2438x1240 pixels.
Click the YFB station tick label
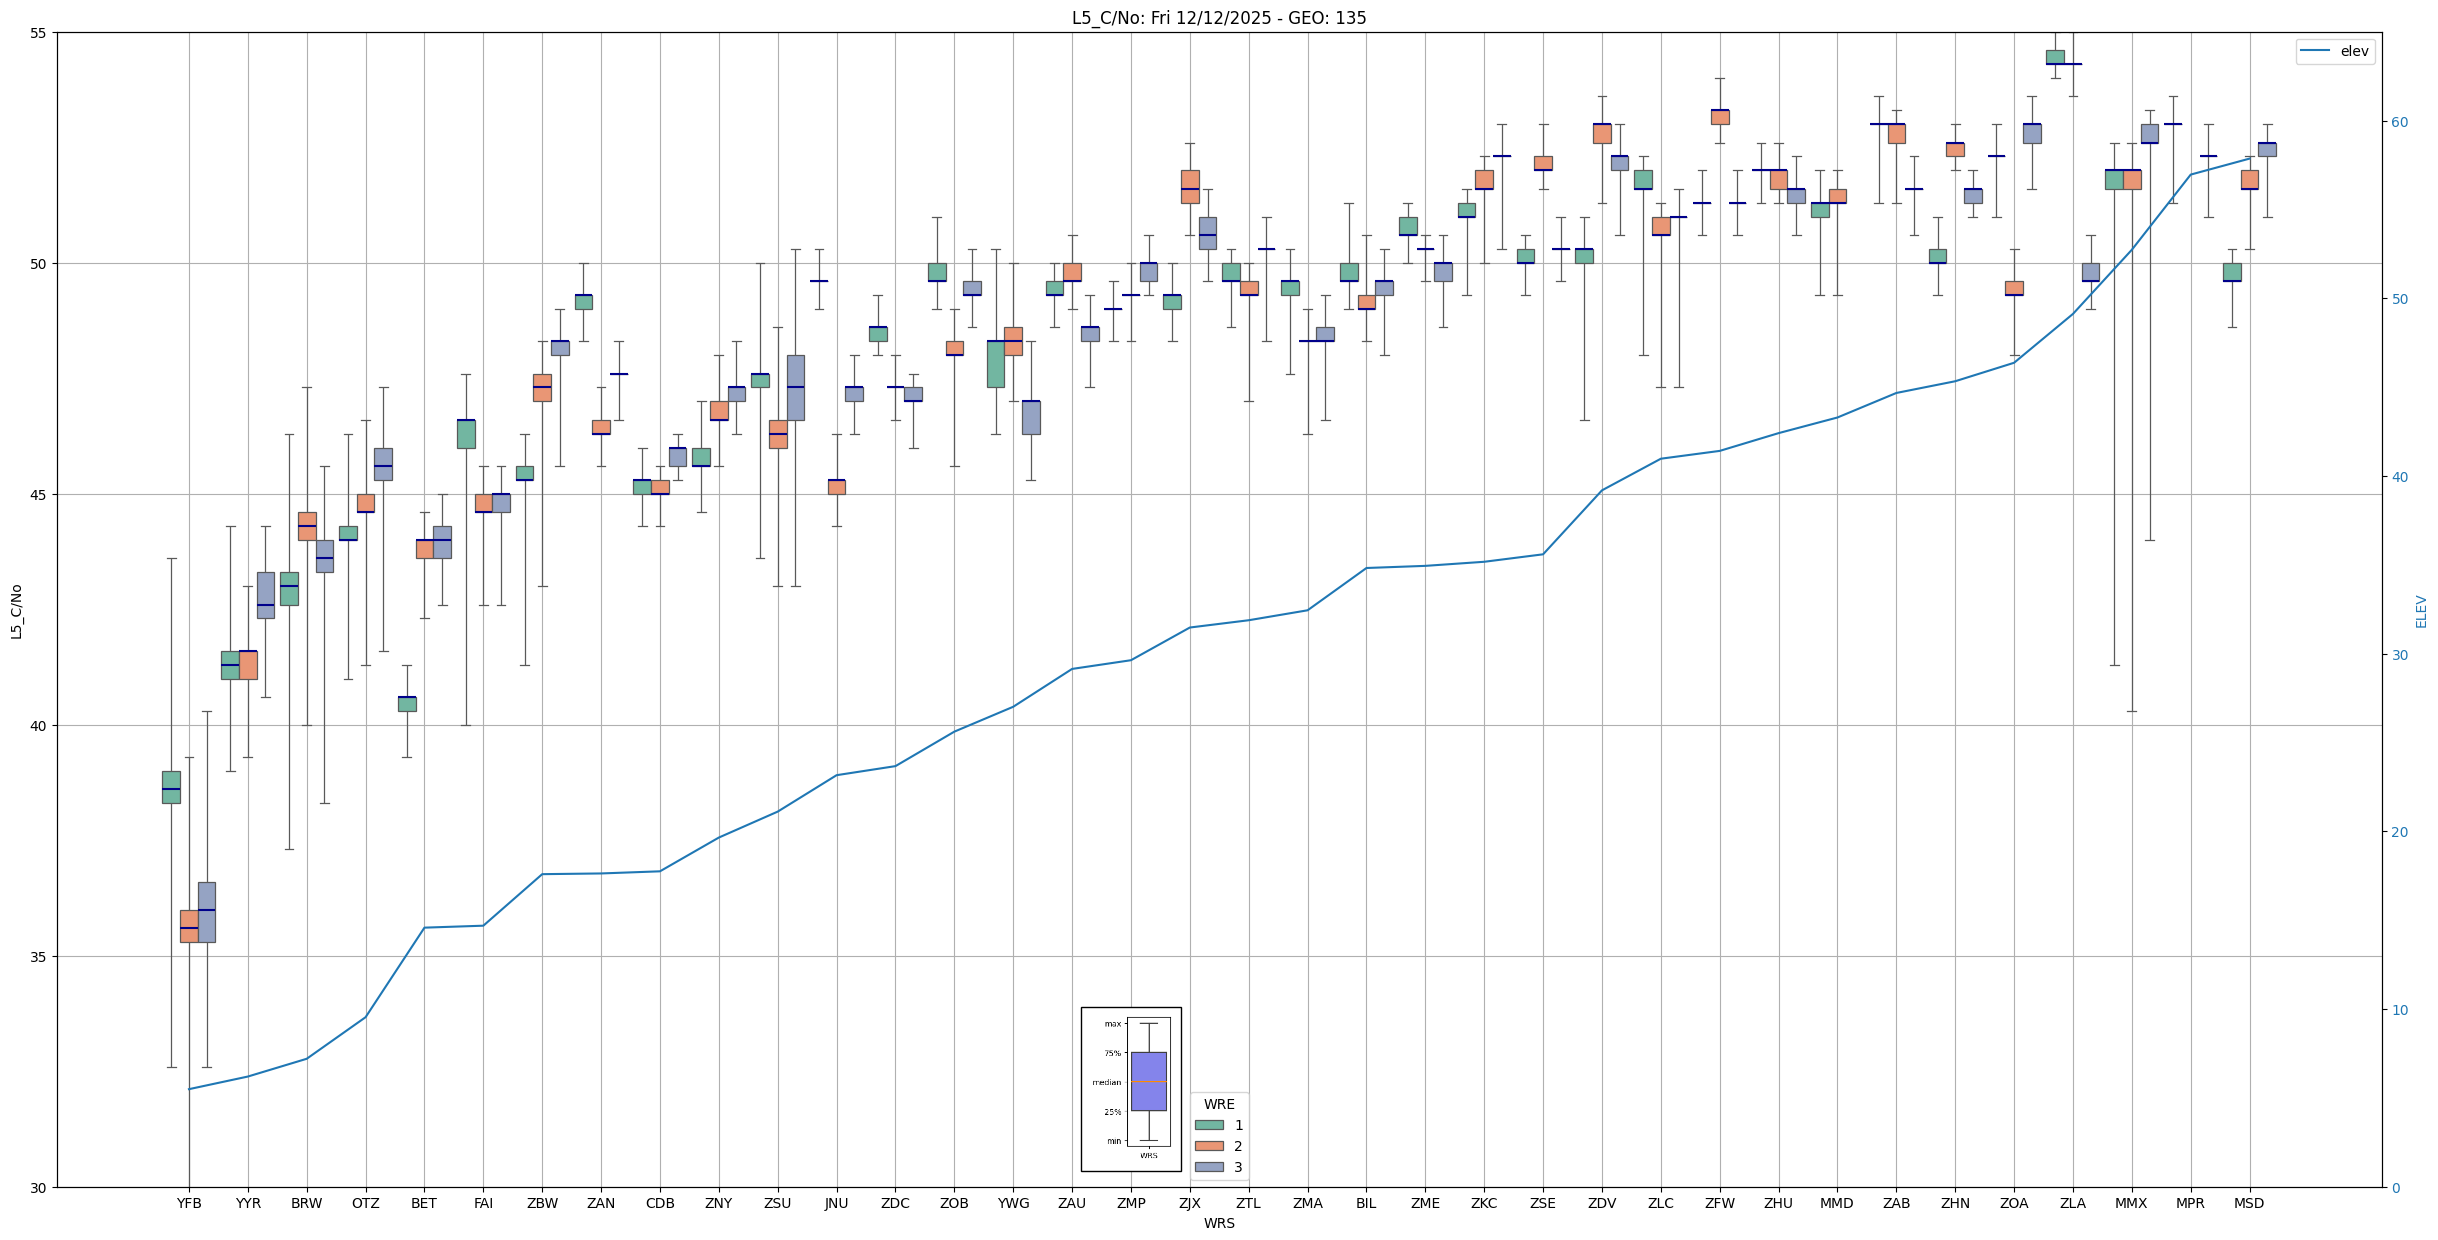(189, 1203)
